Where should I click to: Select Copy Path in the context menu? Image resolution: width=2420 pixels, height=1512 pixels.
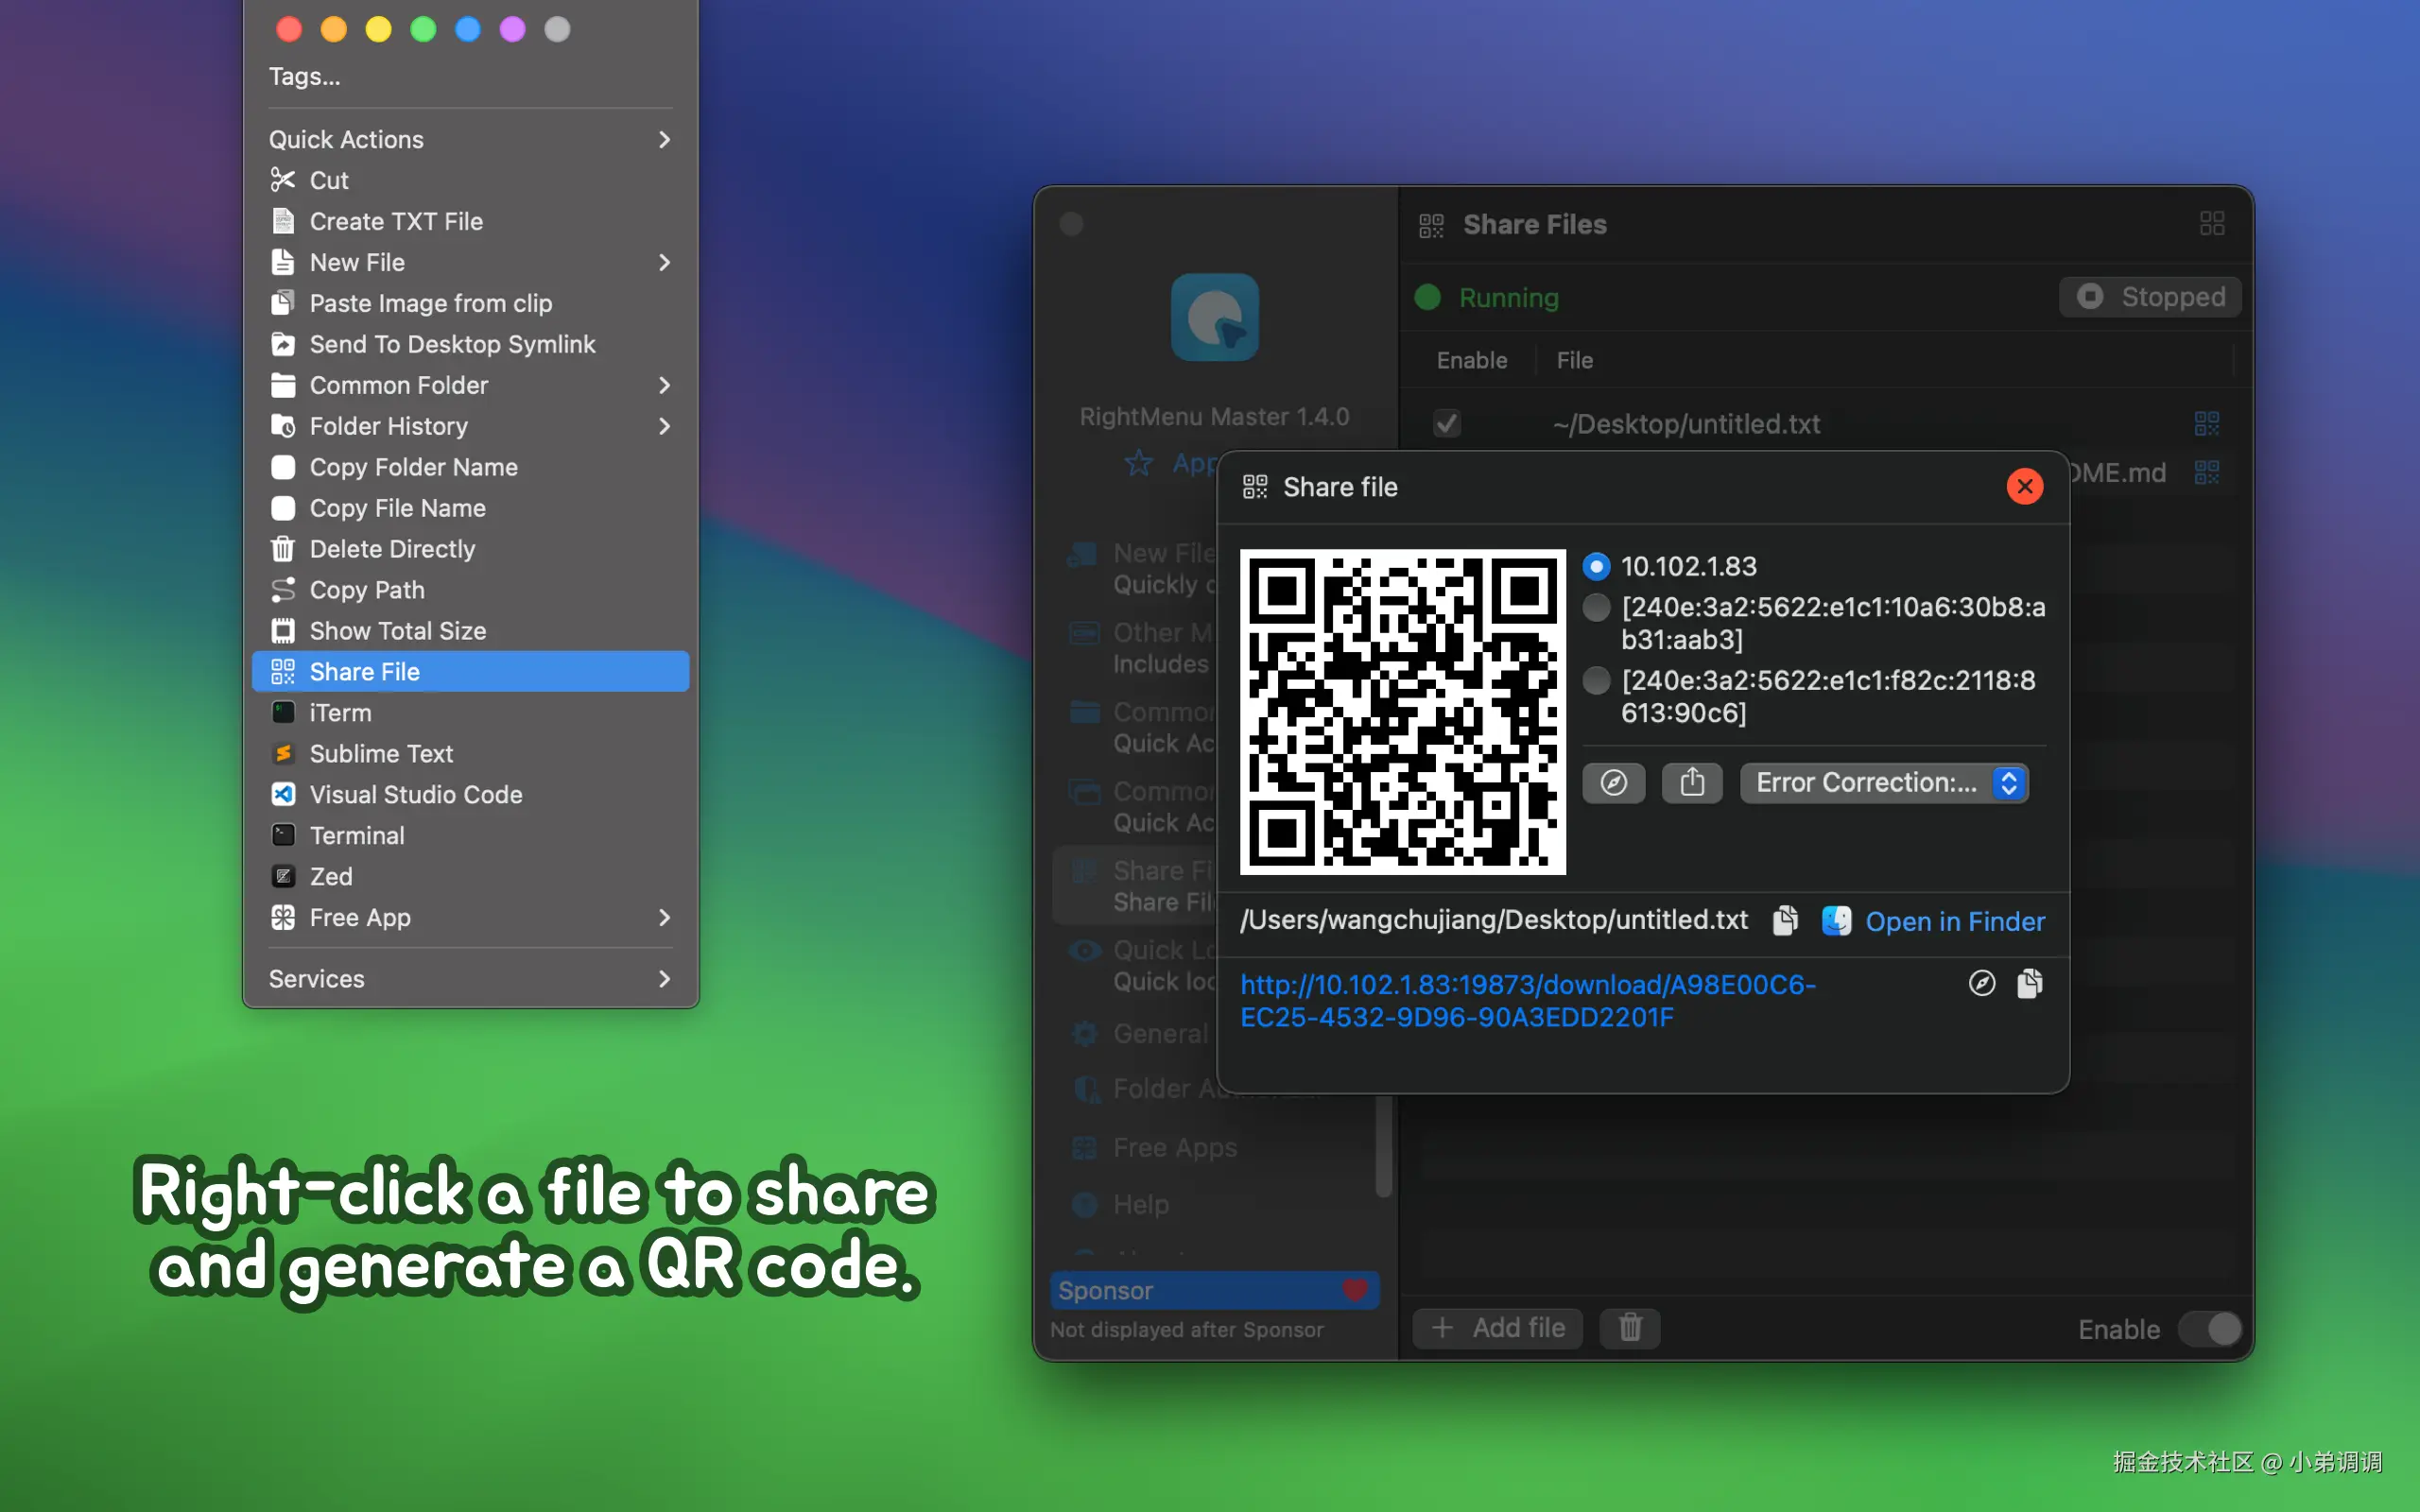tap(367, 590)
